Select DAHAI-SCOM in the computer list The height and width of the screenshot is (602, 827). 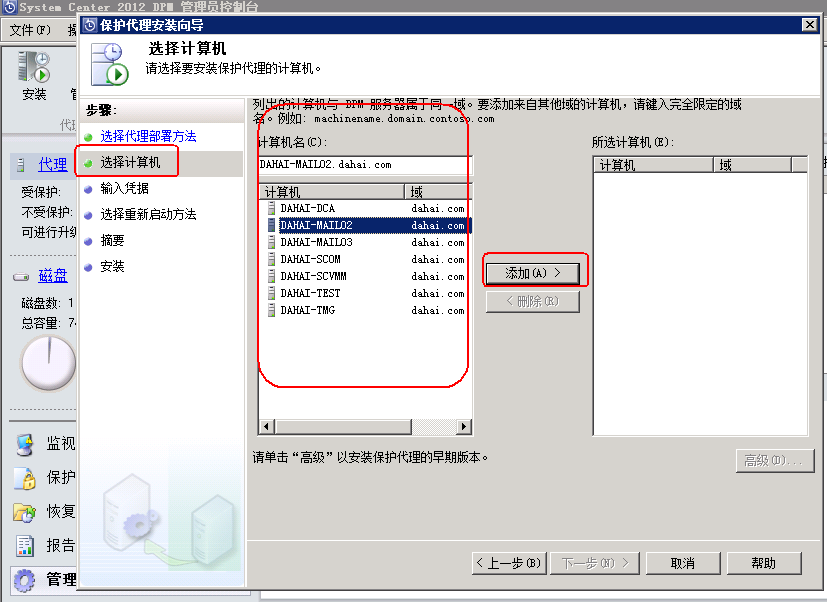365,259
